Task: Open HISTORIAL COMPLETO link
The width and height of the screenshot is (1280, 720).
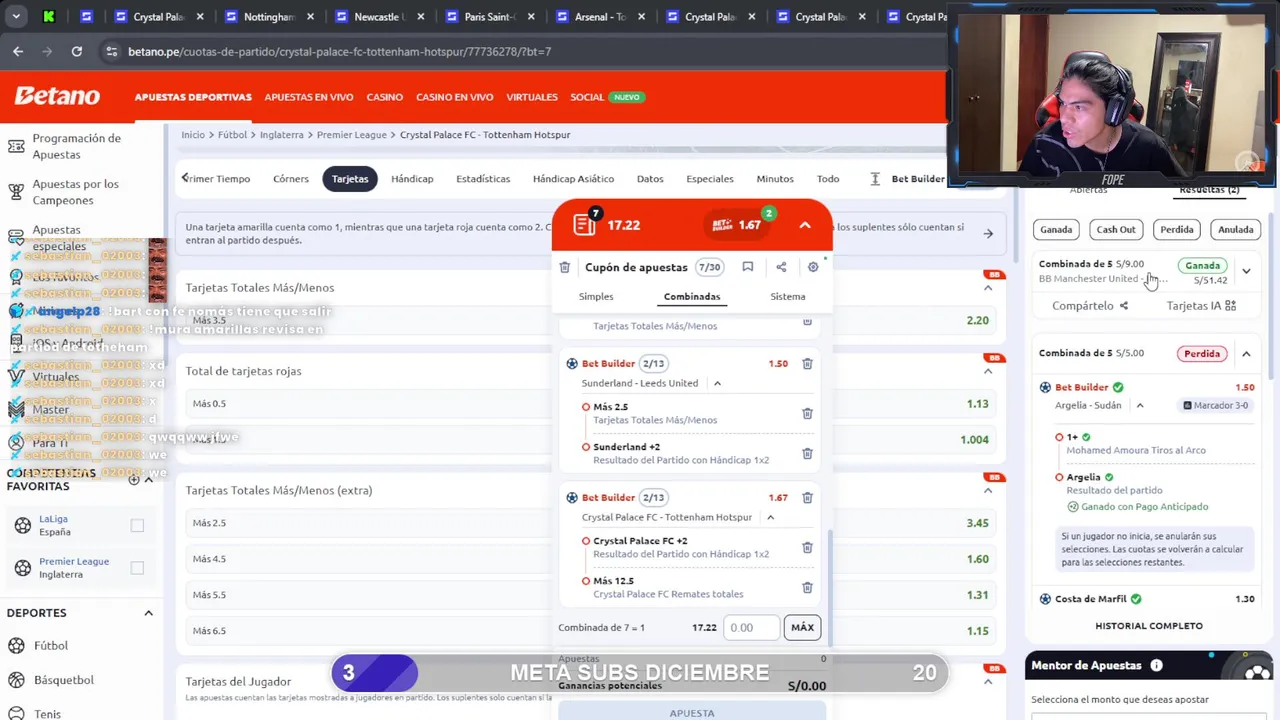Action: [1149, 626]
